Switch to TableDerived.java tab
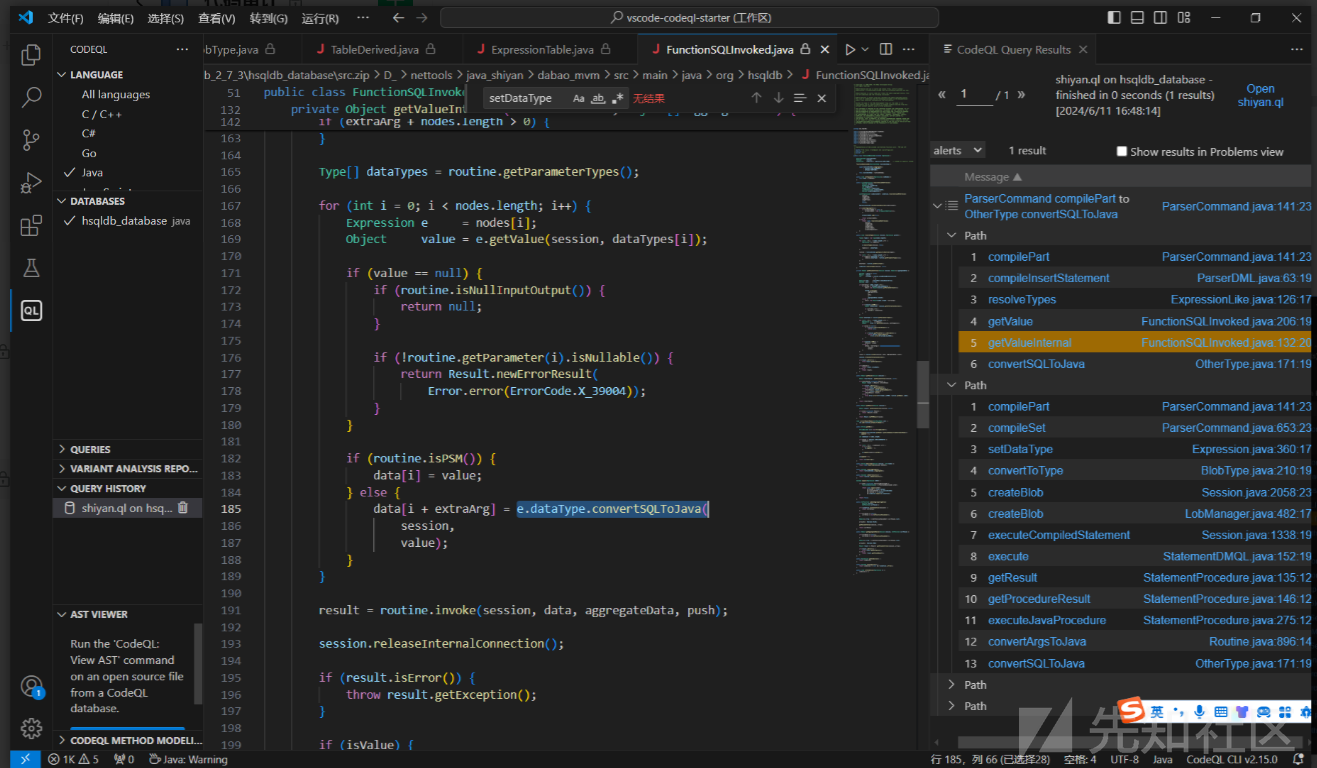Viewport: 1317px width, 768px height. pos(375,49)
